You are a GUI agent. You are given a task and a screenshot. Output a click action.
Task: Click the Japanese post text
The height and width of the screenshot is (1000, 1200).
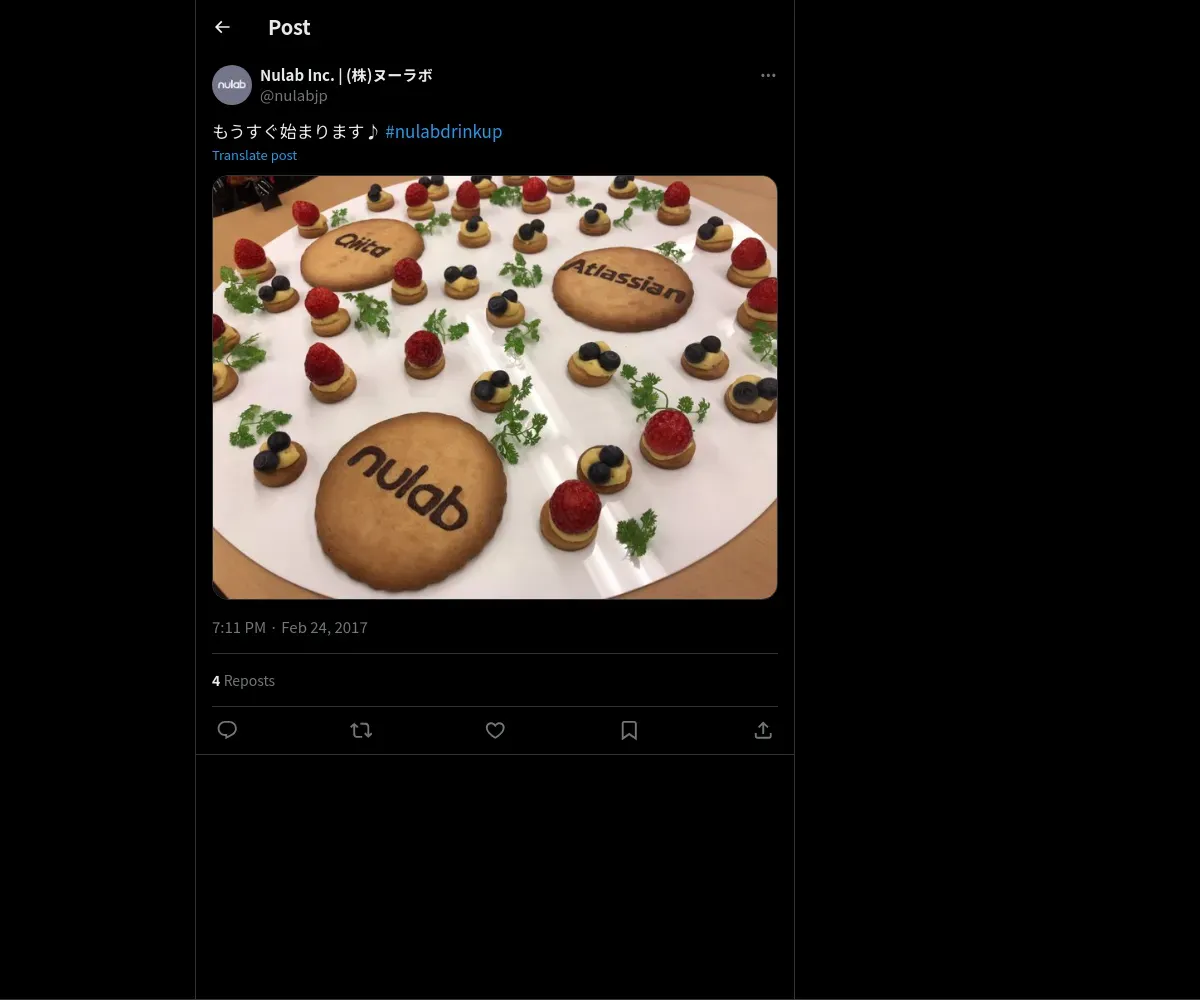click(296, 132)
